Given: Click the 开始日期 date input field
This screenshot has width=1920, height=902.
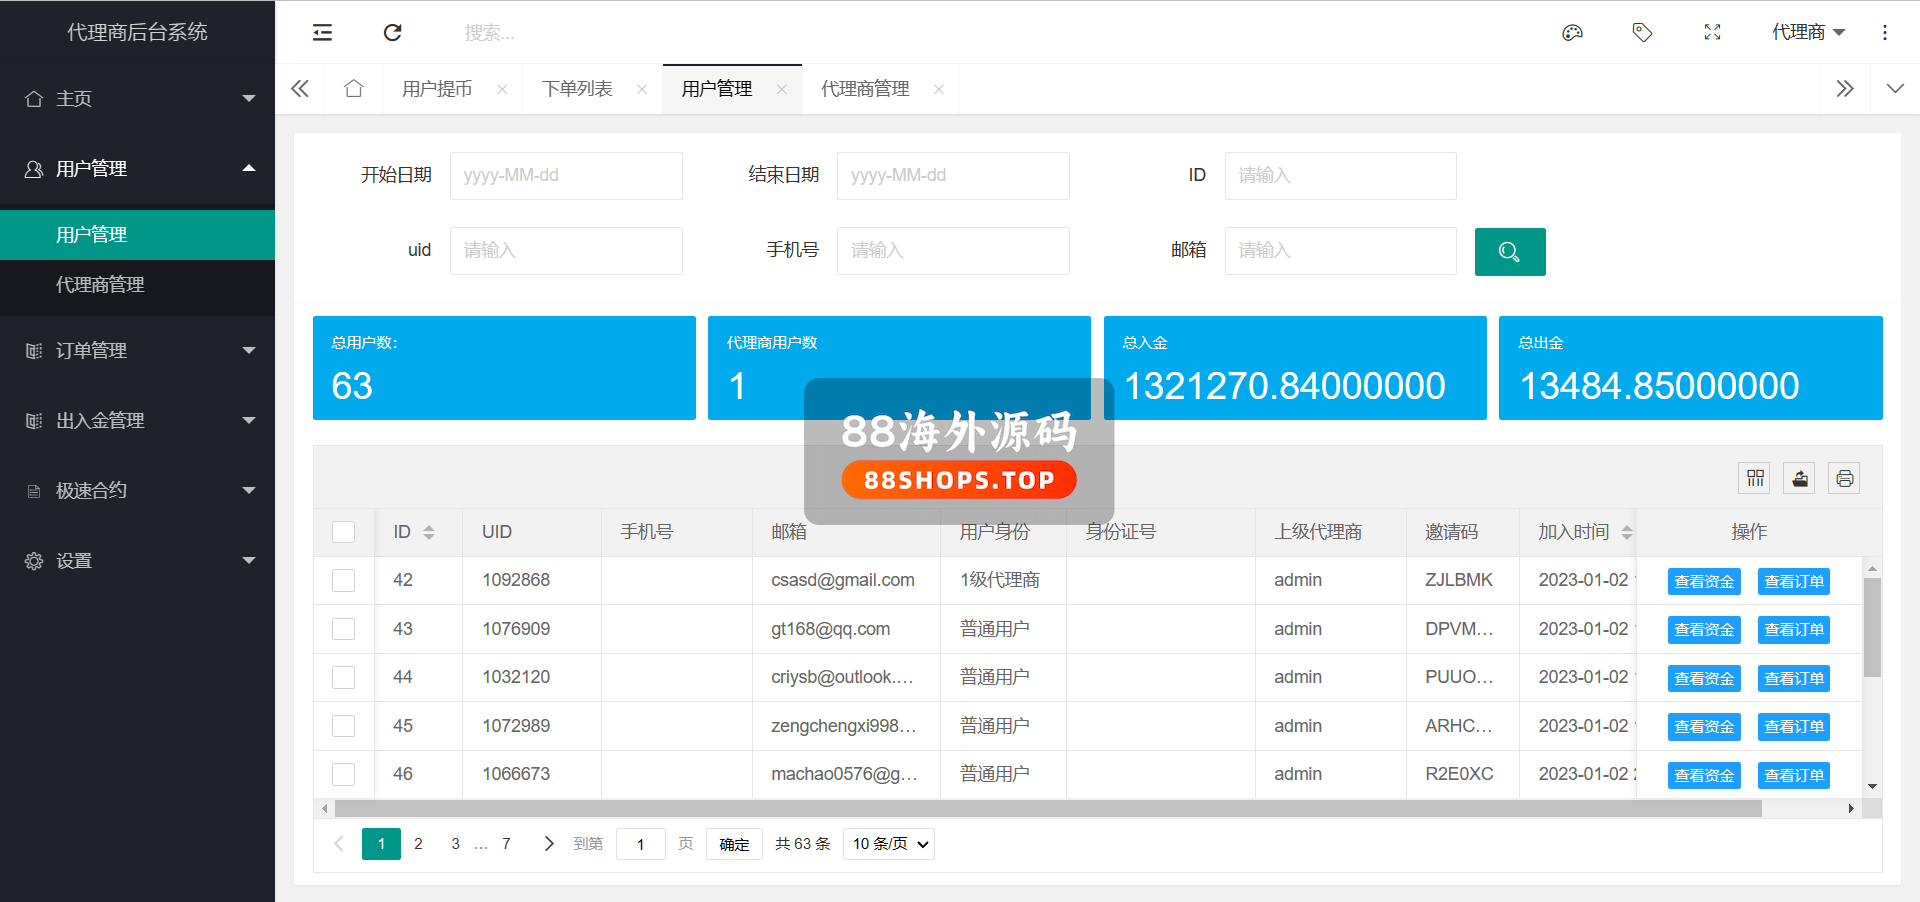Looking at the screenshot, I should point(566,176).
